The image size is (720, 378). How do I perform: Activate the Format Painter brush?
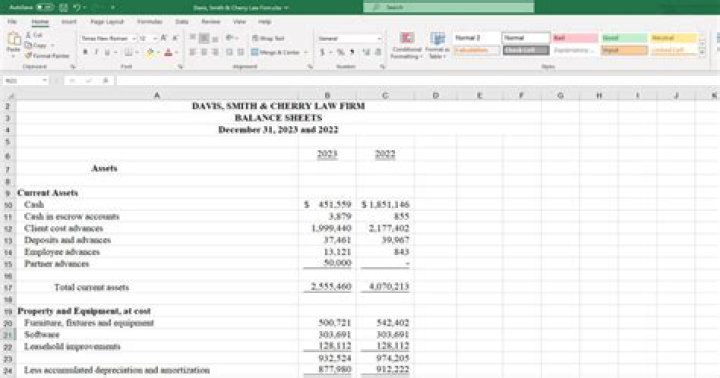coord(47,56)
